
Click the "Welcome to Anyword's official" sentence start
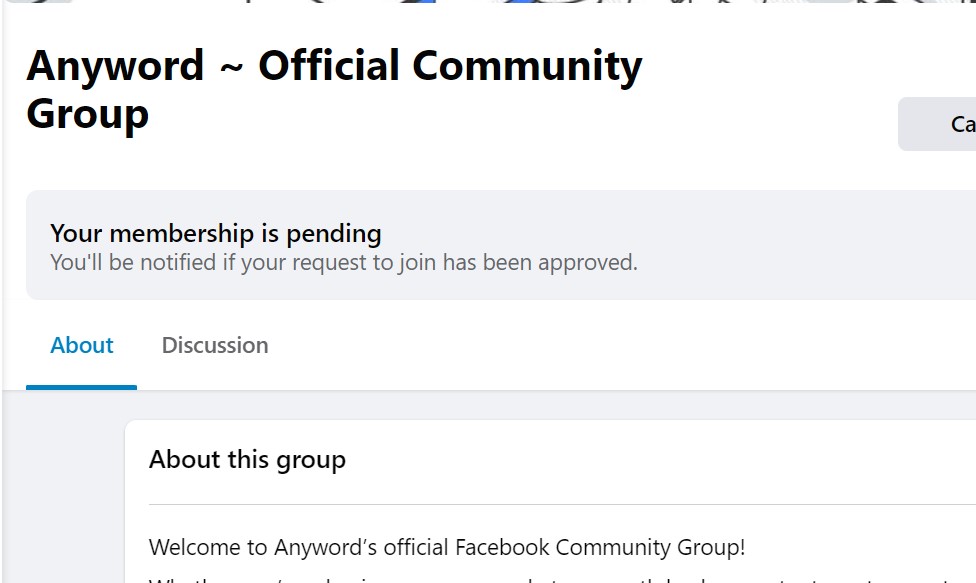(260, 548)
